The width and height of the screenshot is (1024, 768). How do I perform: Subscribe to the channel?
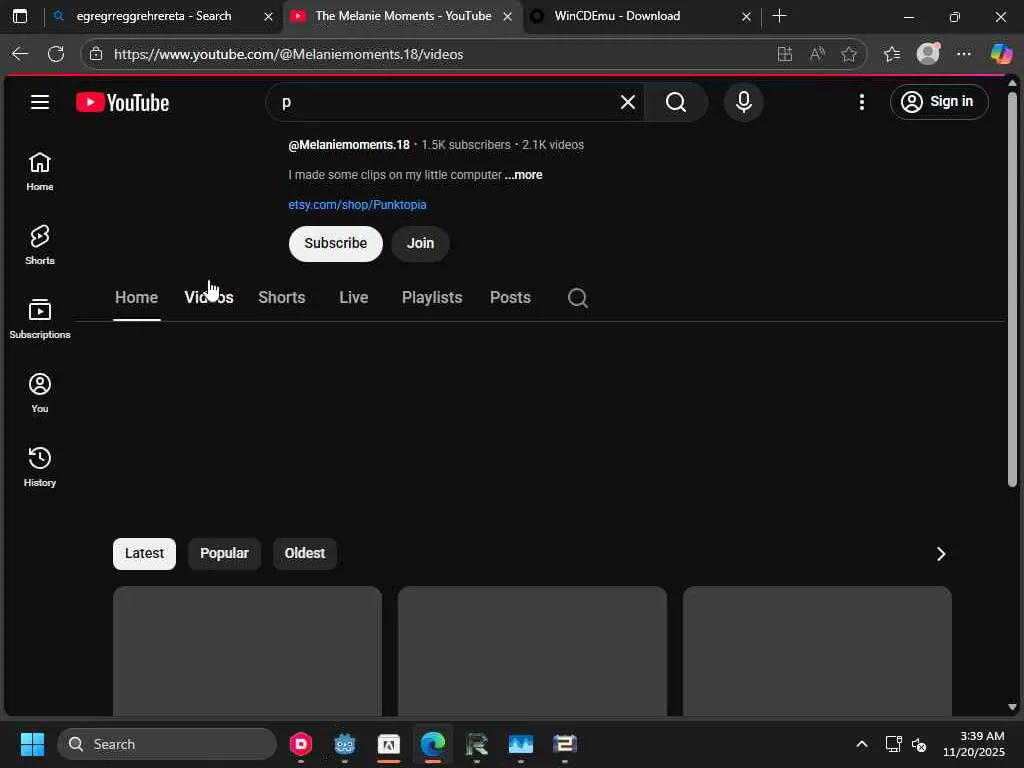336,244
